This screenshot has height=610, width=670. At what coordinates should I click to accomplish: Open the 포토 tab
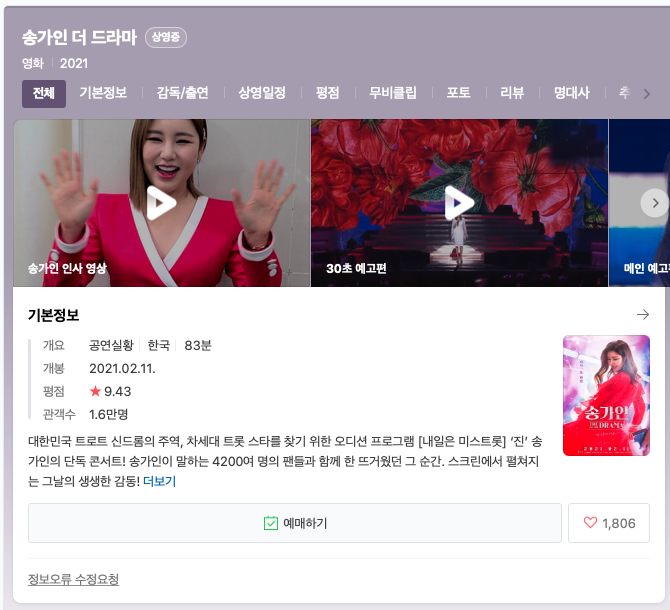coord(458,93)
